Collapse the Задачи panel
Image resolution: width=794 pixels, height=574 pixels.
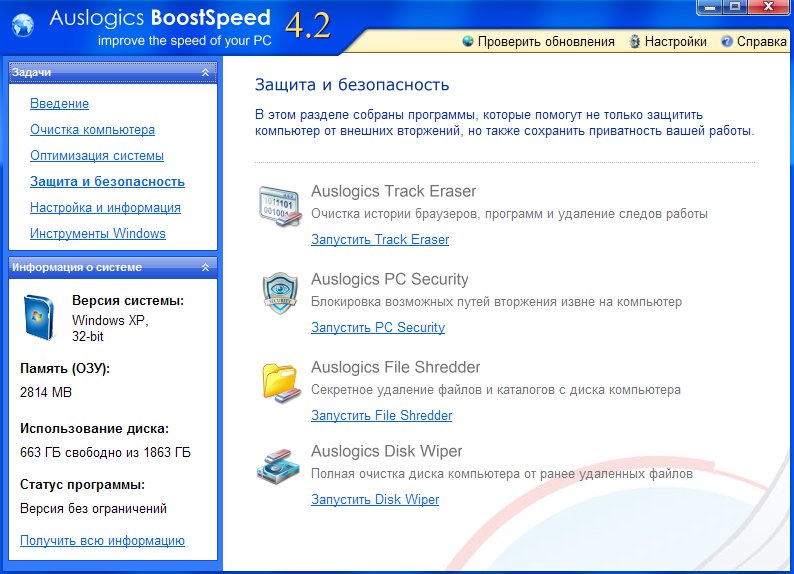[205, 72]
